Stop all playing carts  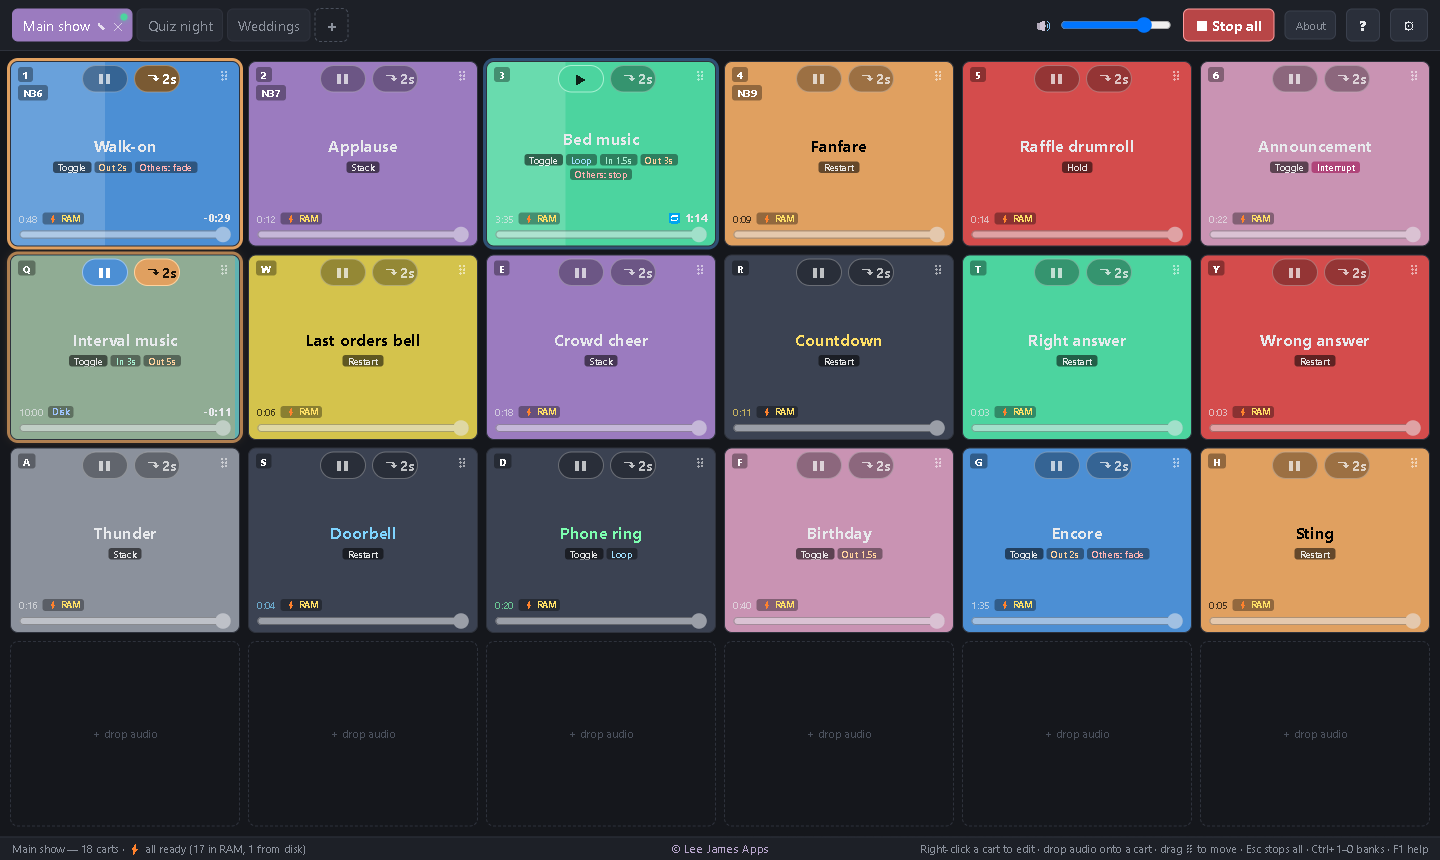[x=1228, y=26]
